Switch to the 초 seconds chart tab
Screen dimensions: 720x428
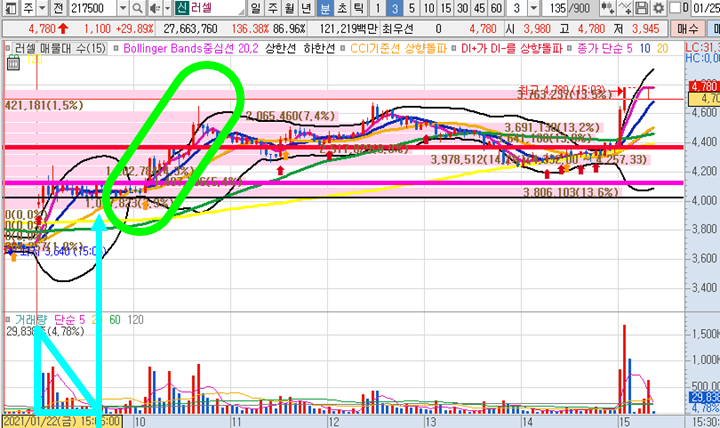342,8
